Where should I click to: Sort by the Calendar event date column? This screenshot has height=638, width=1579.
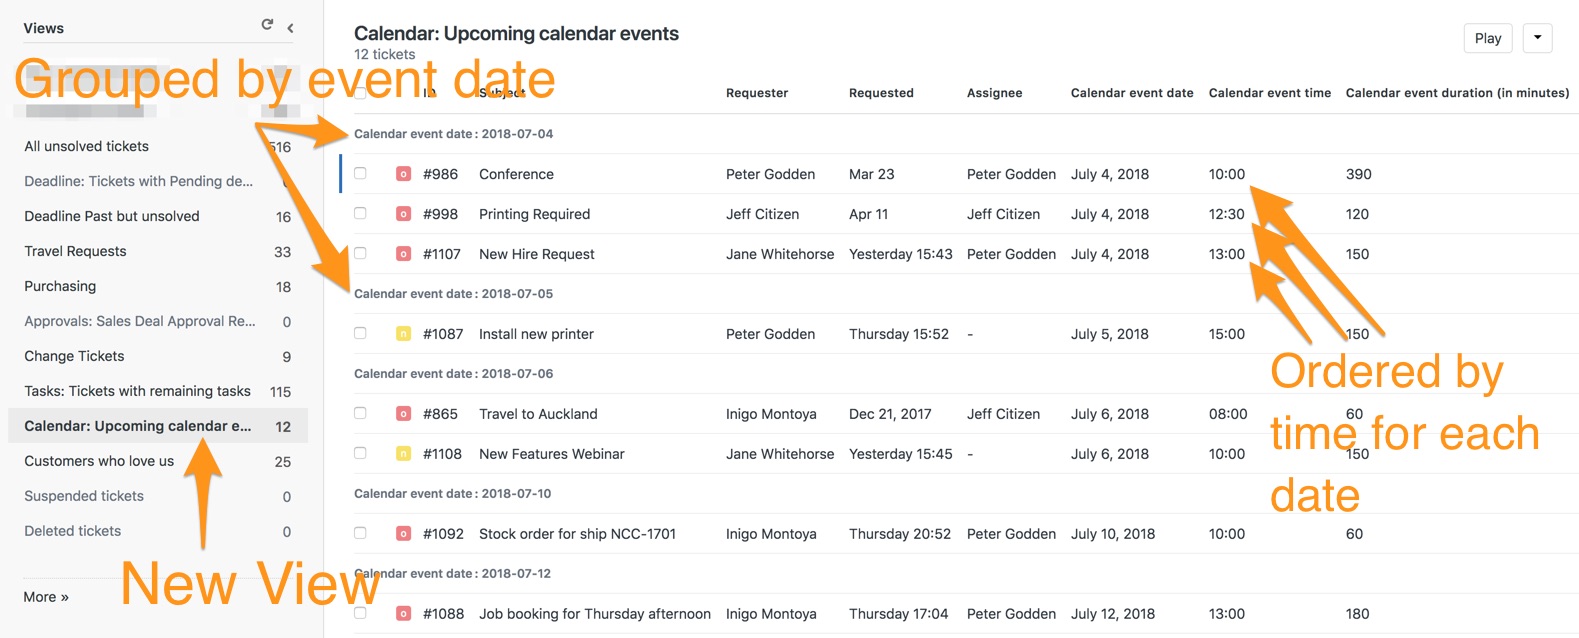coord(1132,93)
